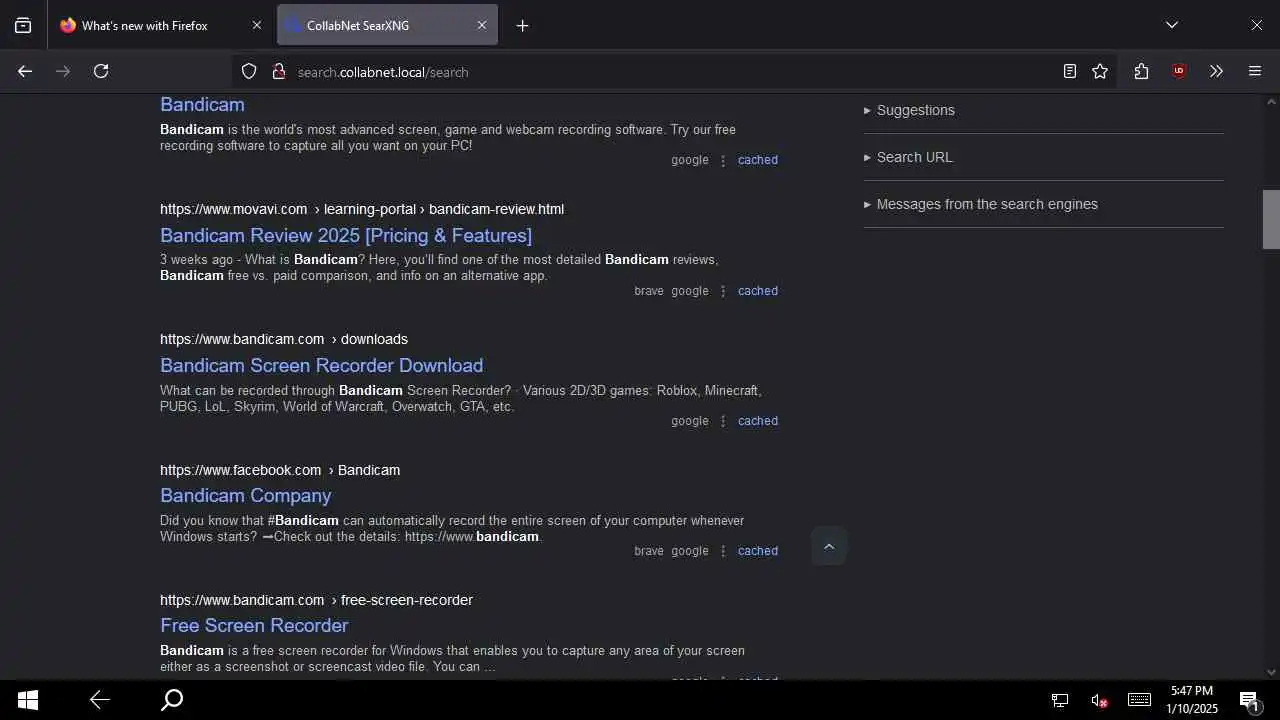Image resolution: width=1280 pixels, height=720 pixels.
Task: Open a new browser tab with plus
Action: point(522,26)
